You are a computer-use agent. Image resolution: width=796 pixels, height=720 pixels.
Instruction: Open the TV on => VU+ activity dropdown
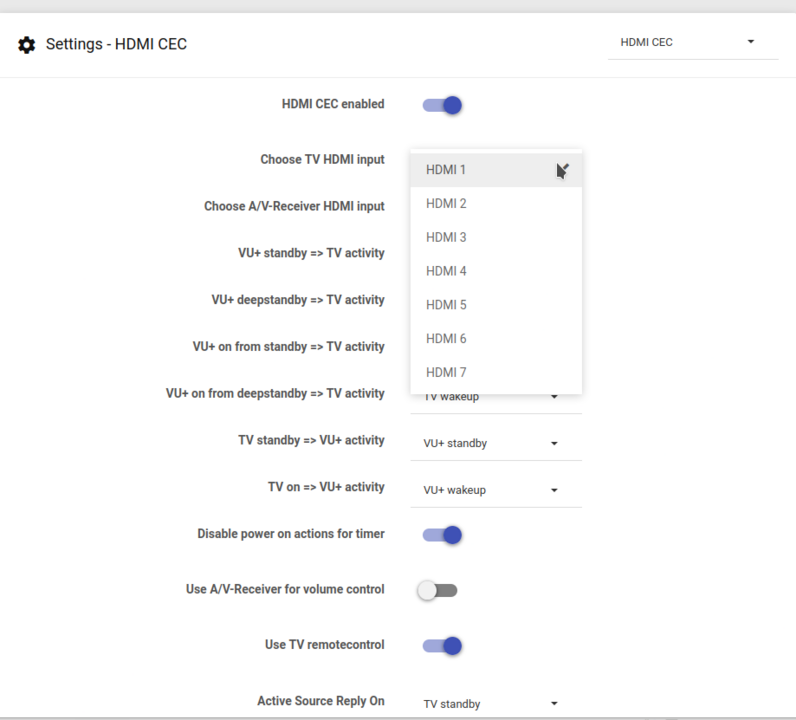[x=495, y=490]
